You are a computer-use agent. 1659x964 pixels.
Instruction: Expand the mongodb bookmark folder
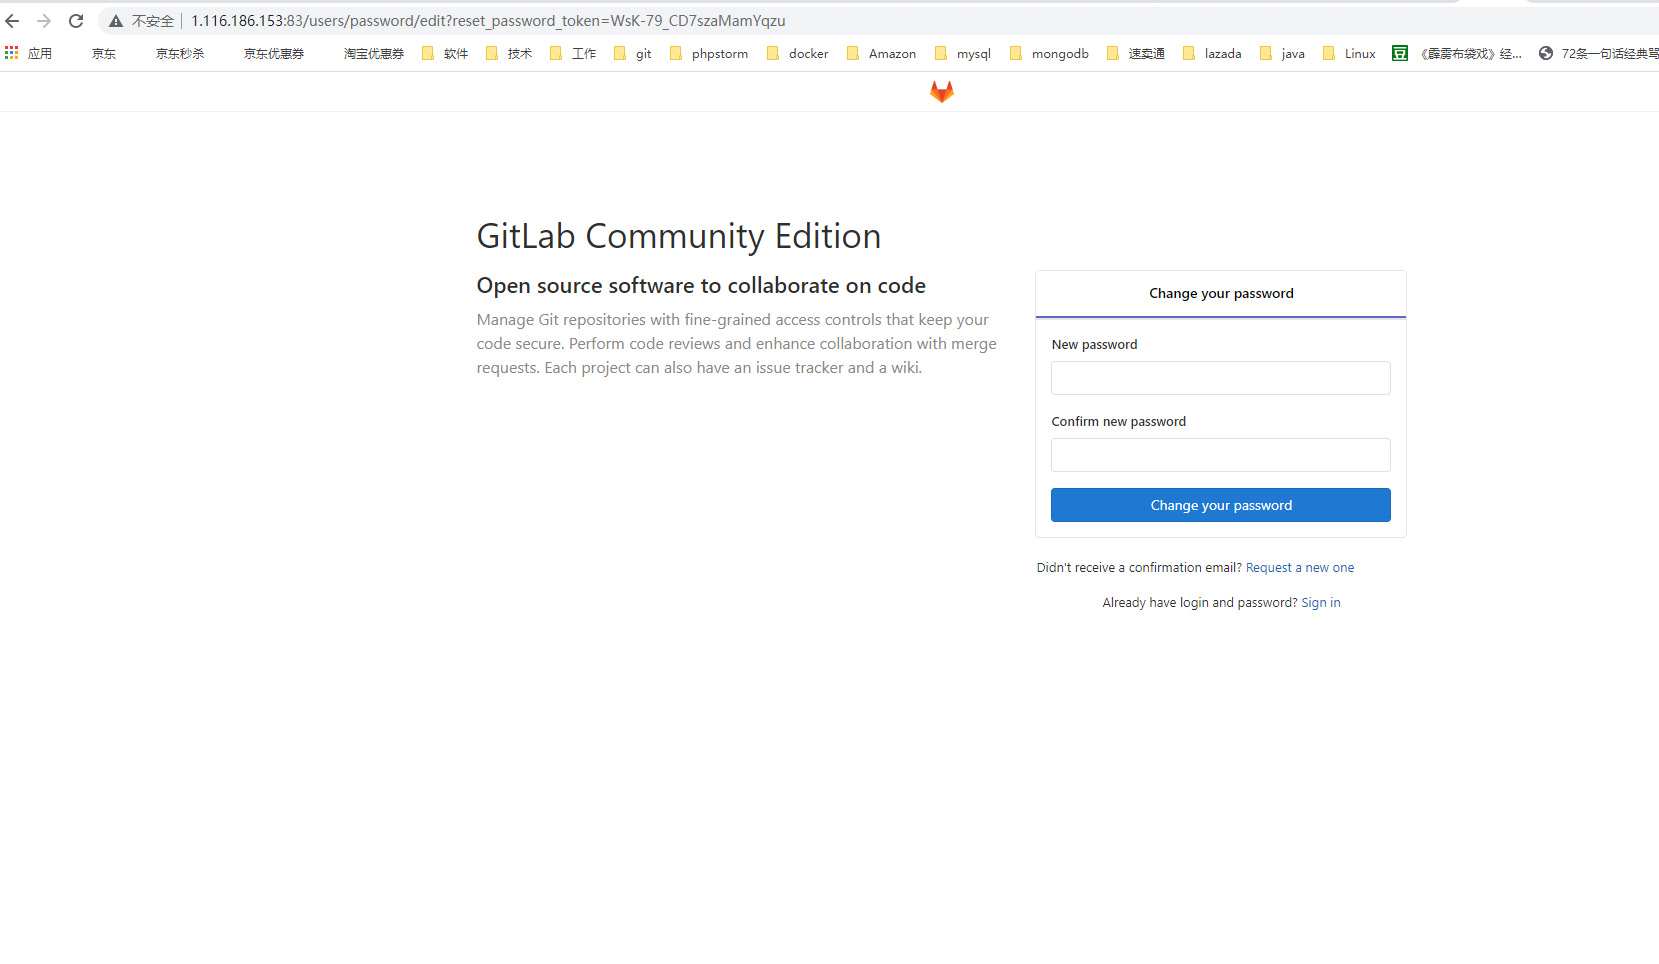tap(1049, 54)
